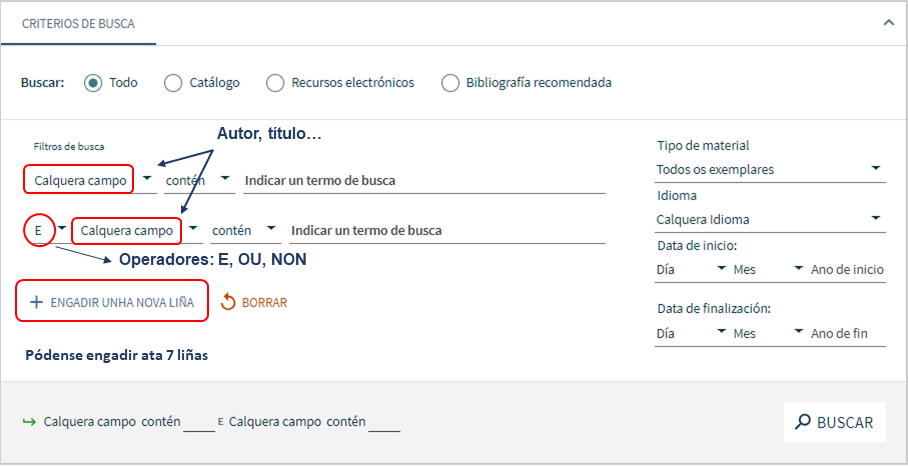908x466 pixels.
Task: Open the start date Día dropdown
Action: (691, 269)
